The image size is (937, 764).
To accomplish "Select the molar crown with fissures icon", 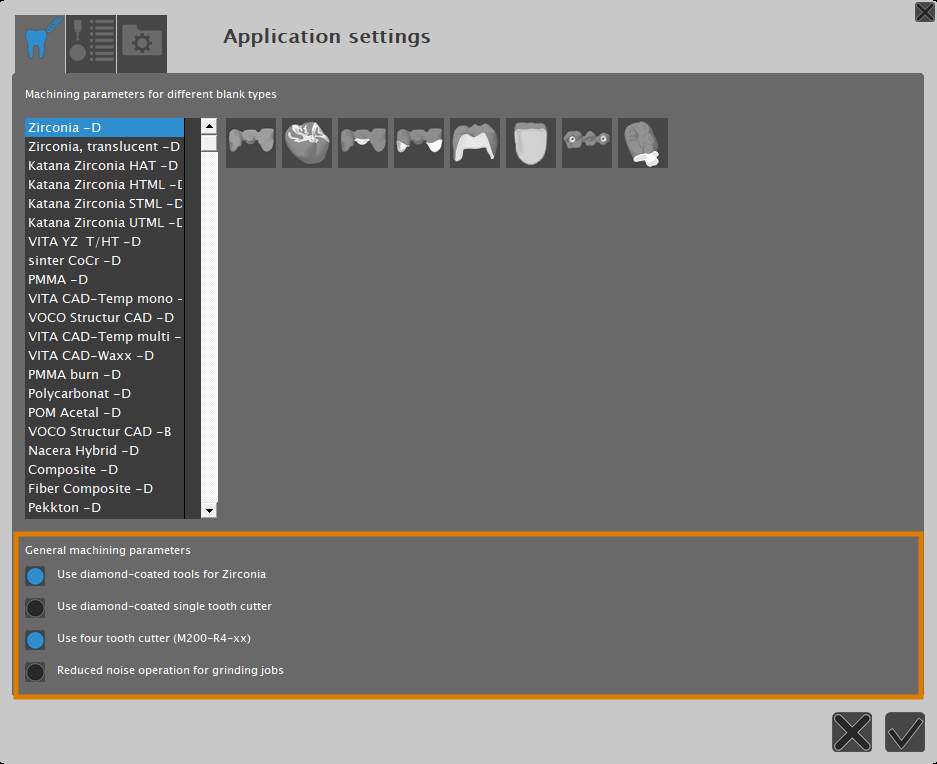I will tap(307, 143).
